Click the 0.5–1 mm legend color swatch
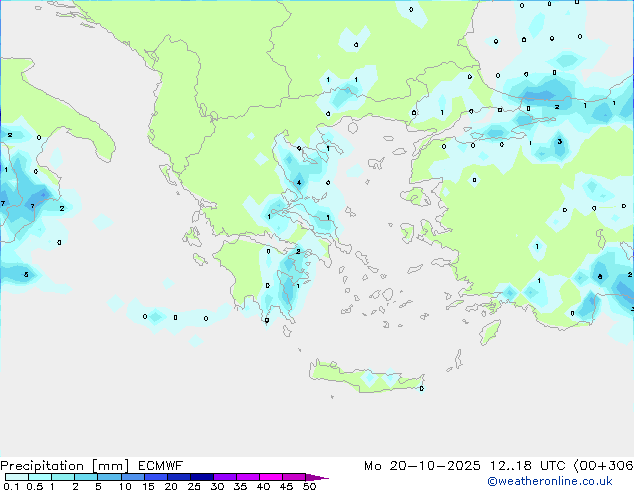This screenshot has height=490, width=634. [x=40, y=477]
